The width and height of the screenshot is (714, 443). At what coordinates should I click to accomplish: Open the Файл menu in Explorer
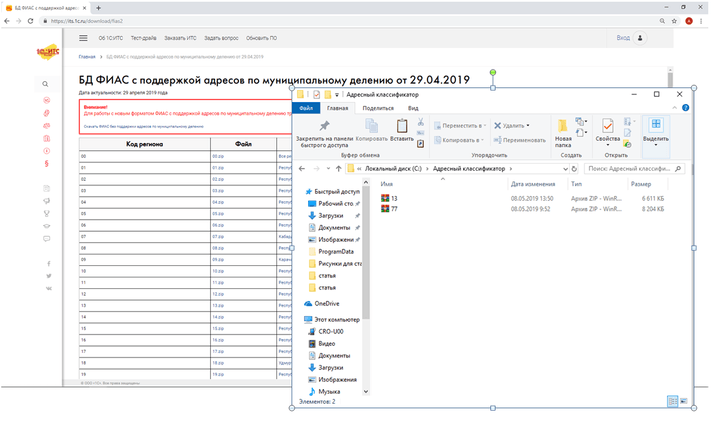307,107
